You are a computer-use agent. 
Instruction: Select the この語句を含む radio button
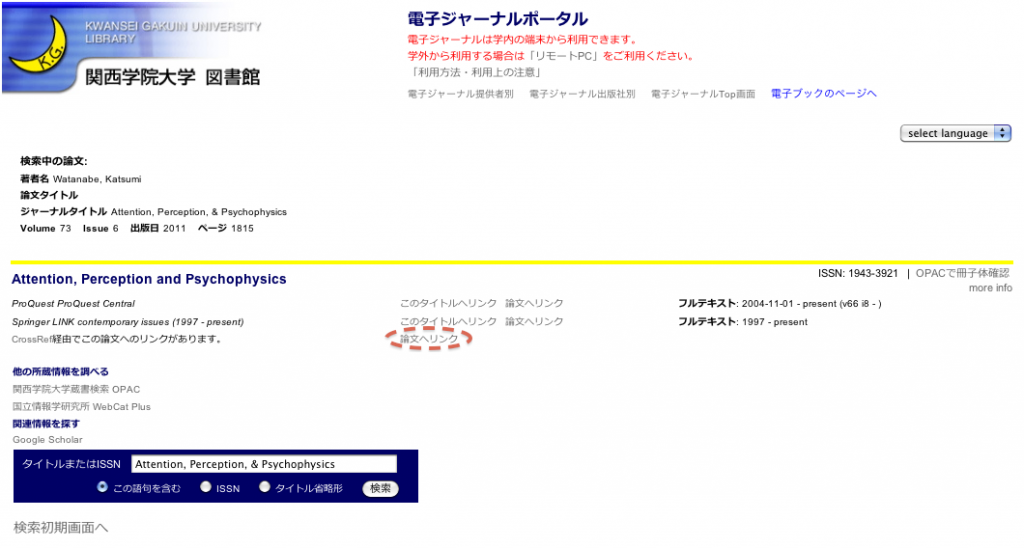[103, 488]
